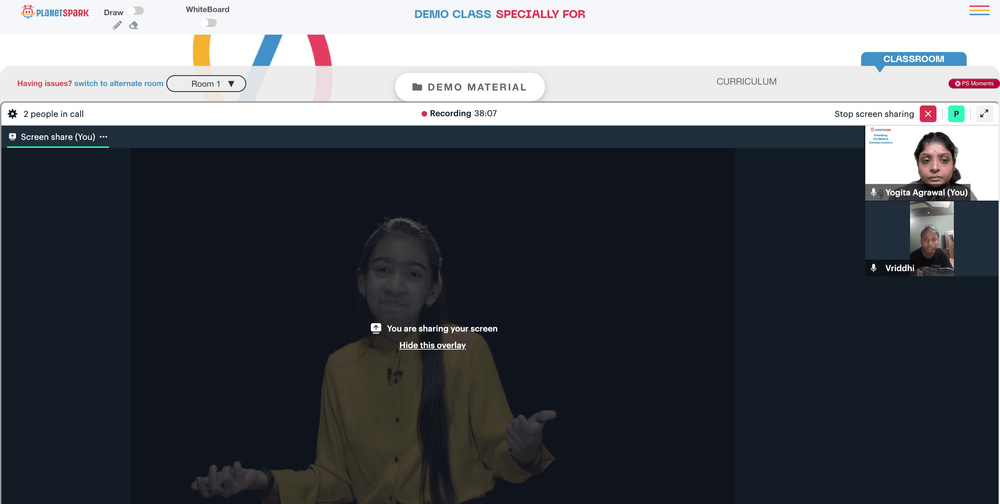Click the green P participant button
This screenshot has width=1000, height=504.
956,114
